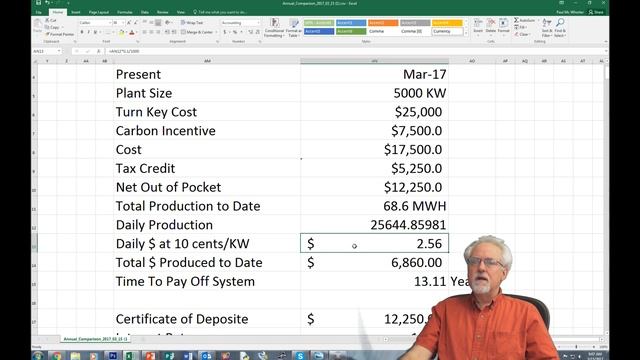
Task: Select the Annual_Comparison sheet tab
Action: click(x=96, y=339)
